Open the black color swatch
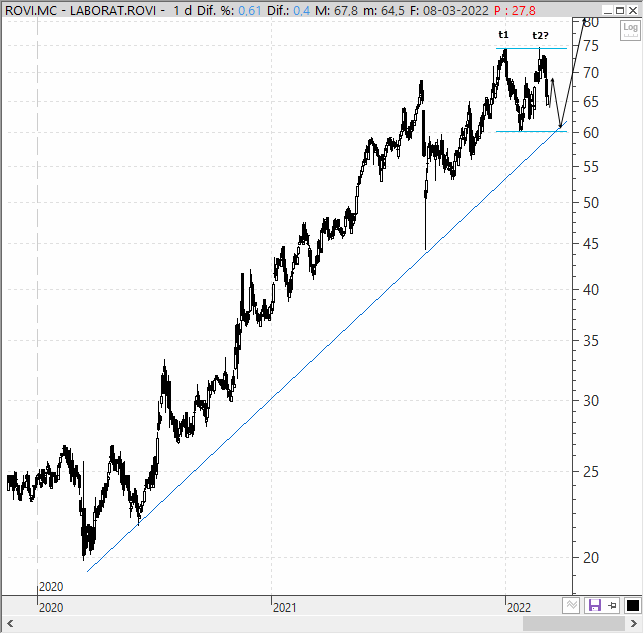644x634 pixels. click(632, 606)
